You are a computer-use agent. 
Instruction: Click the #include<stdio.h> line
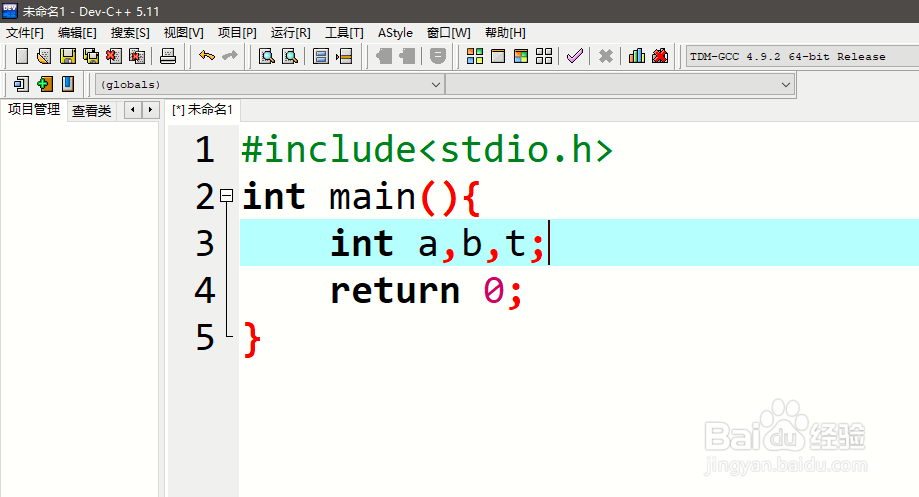(x=427, y=149)
